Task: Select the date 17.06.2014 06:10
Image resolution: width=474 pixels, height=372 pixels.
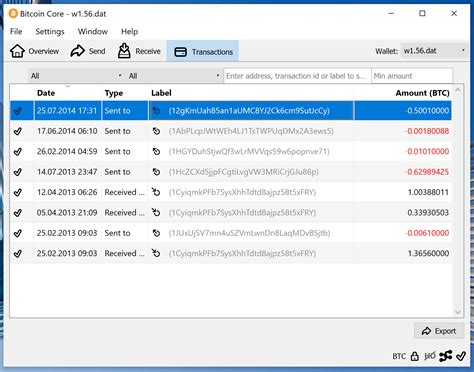Action: [x=67, y=131]
